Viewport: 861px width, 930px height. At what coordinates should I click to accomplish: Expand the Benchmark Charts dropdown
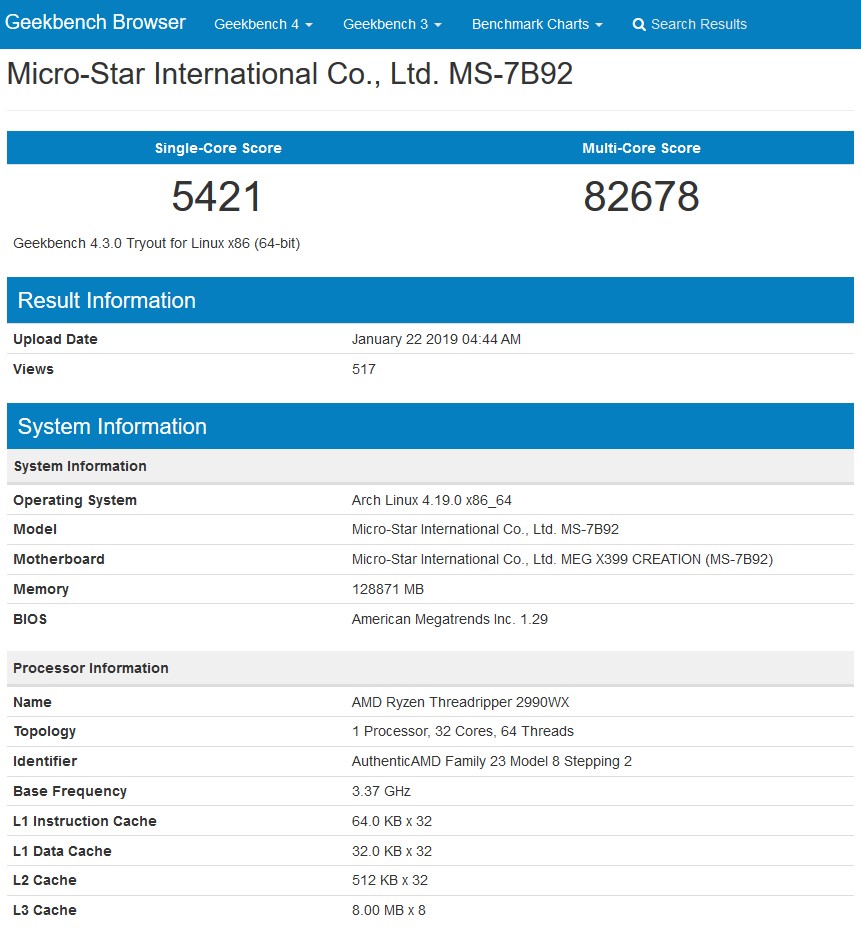pos(537,24)
